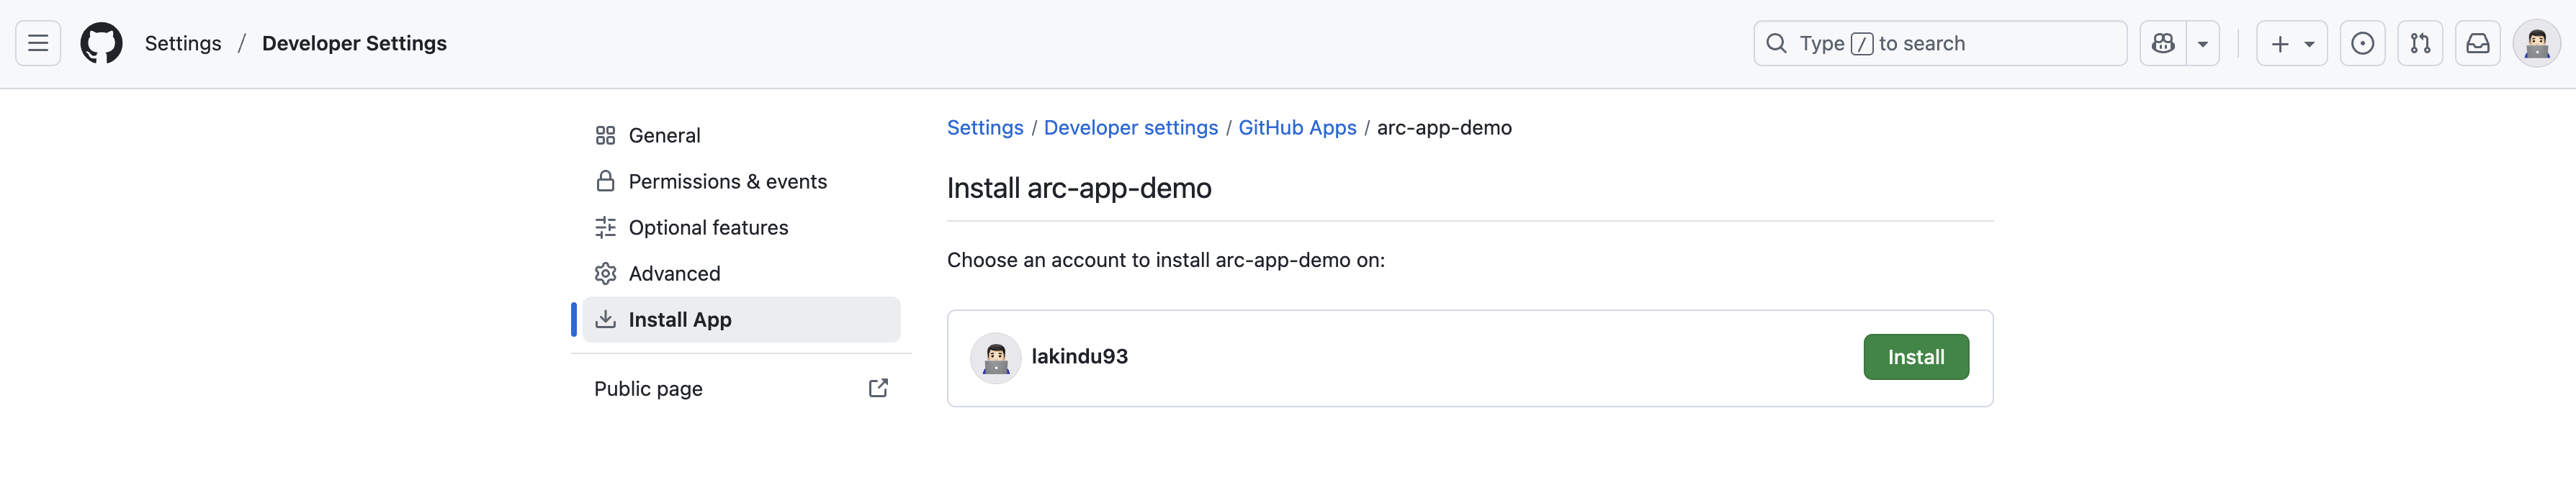Click the Developer settings breadcrumb link
The height and width of the screenshot is (480, 2576).
pyautogui.click(x=1131, y=127)
